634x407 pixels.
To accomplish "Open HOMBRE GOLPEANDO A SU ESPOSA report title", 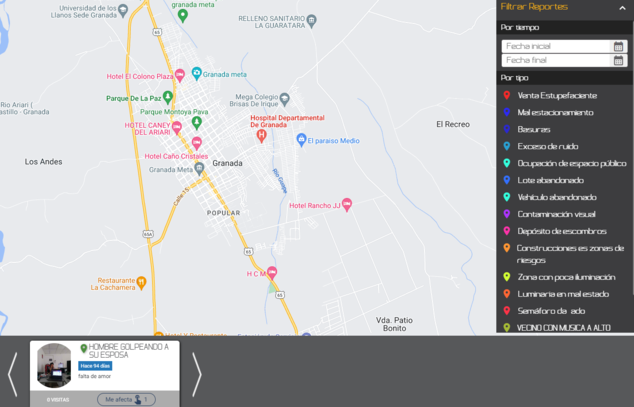I will point(128,351).
